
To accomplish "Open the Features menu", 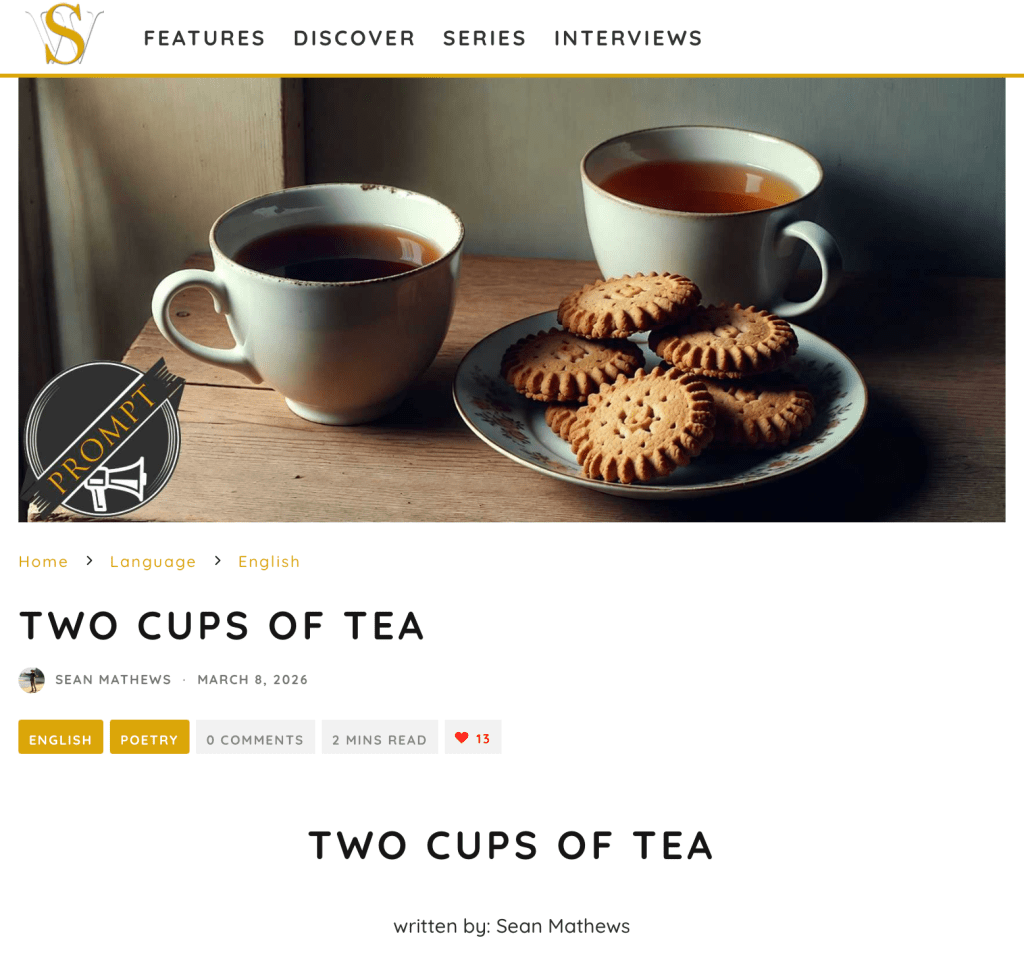I will click(x=204, y=38).
